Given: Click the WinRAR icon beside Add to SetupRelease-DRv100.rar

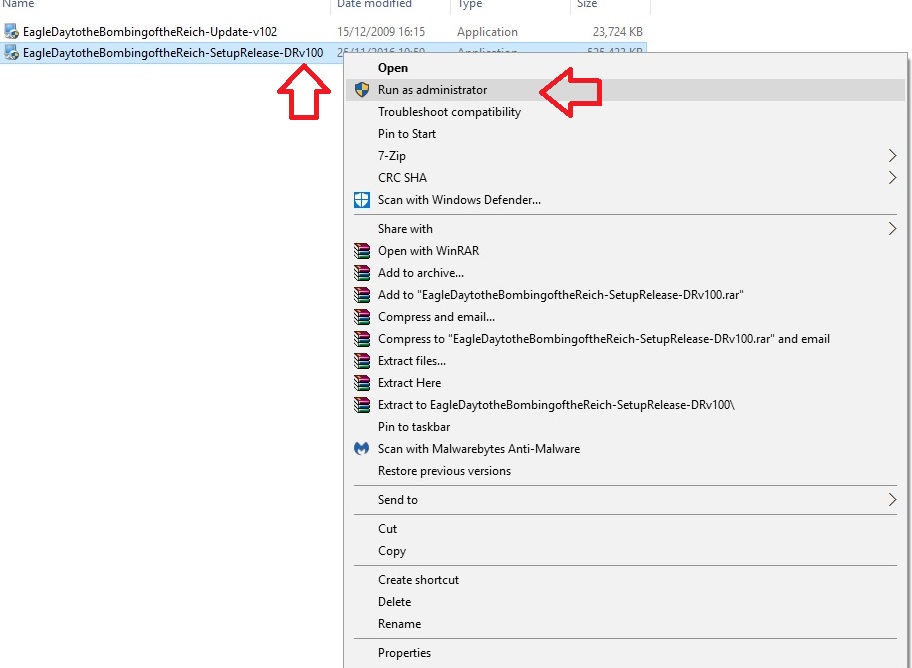Looking at the screenshot, I should pos(362,295).
